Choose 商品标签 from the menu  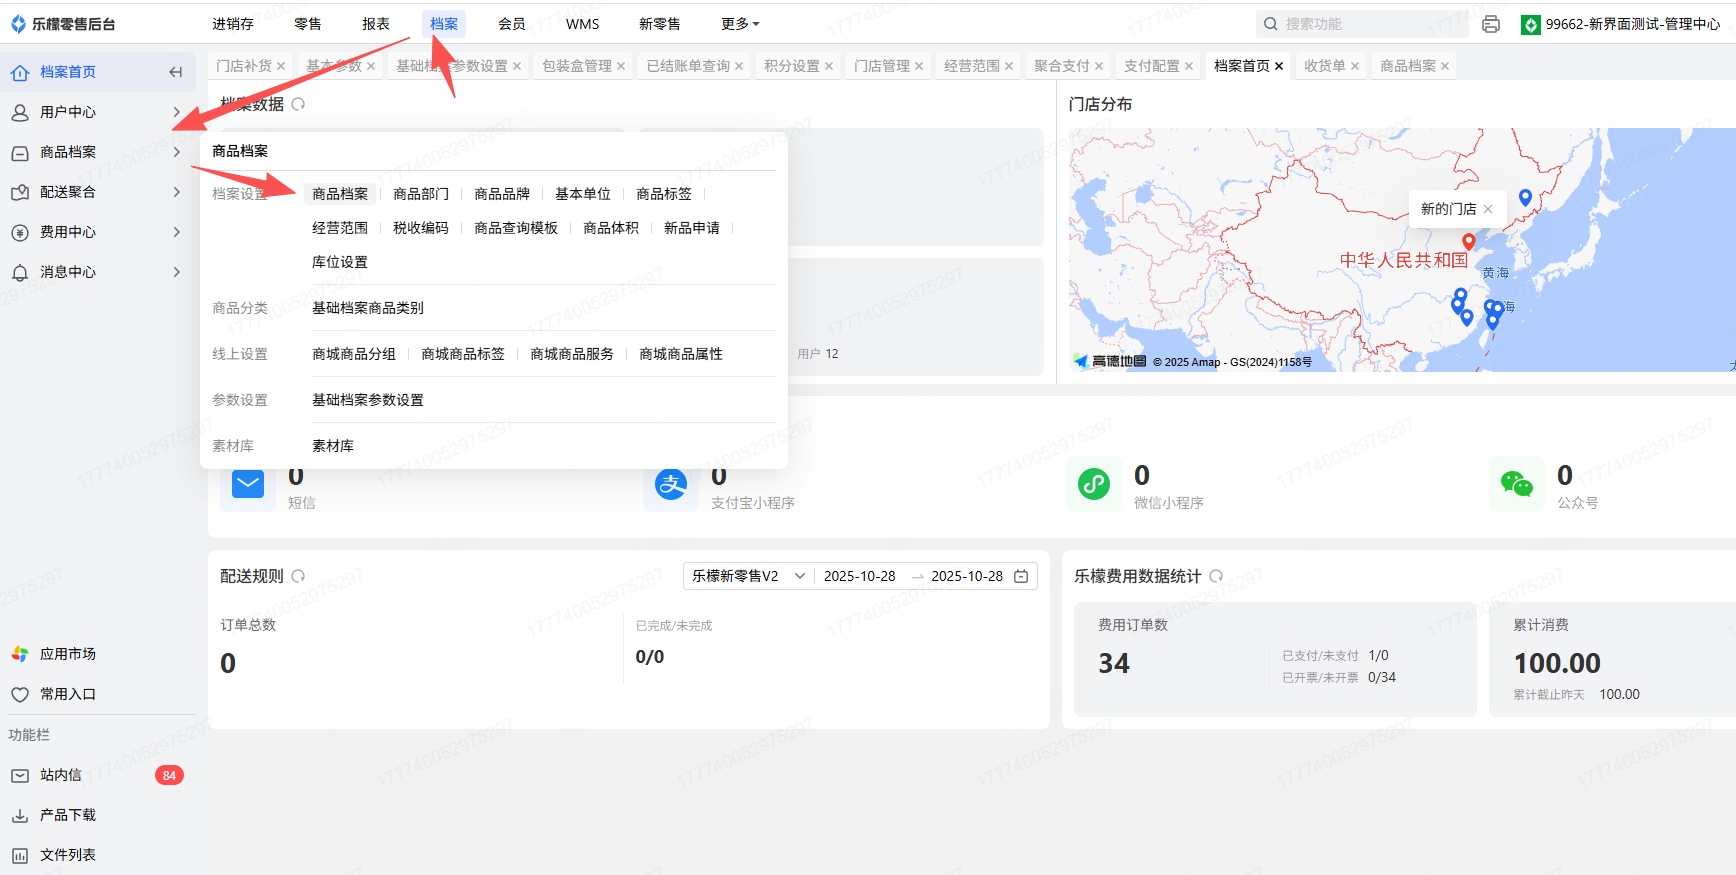664,194
